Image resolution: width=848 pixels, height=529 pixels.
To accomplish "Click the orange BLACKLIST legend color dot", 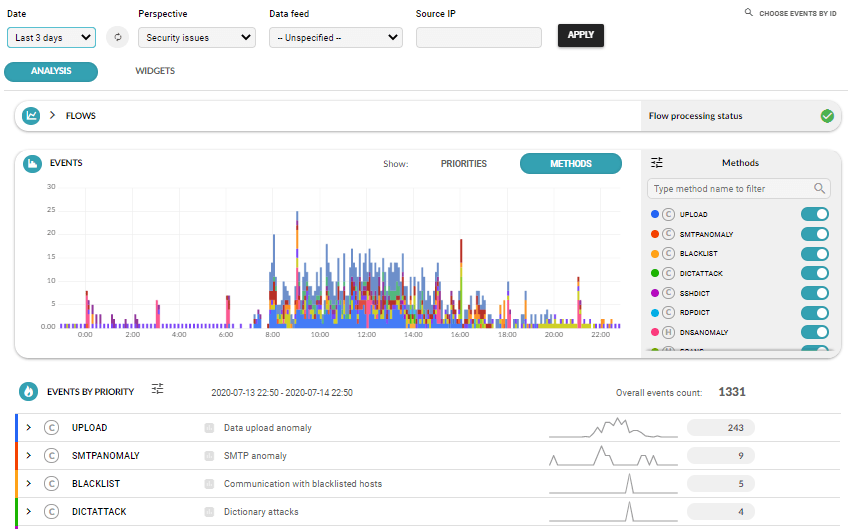I will coord(655,254).
